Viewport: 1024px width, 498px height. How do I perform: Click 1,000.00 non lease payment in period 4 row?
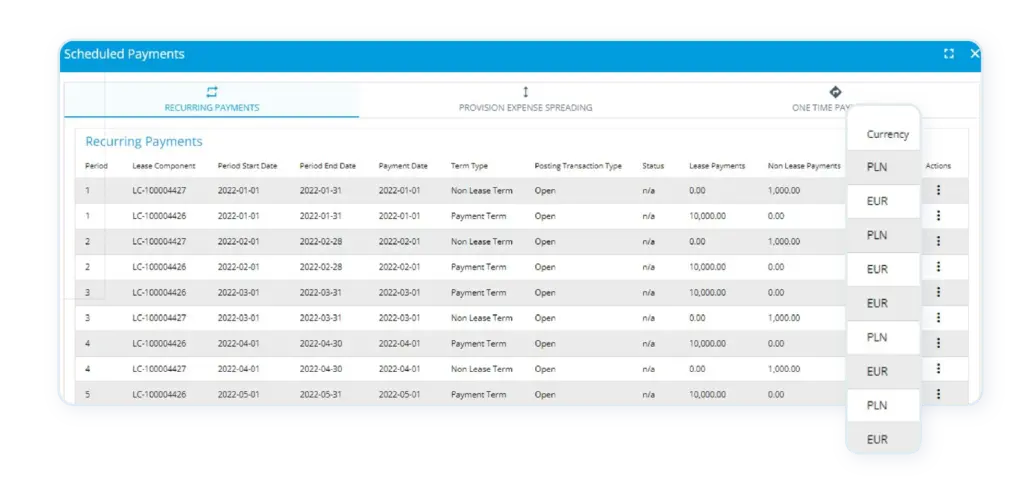tap(784, 369)
